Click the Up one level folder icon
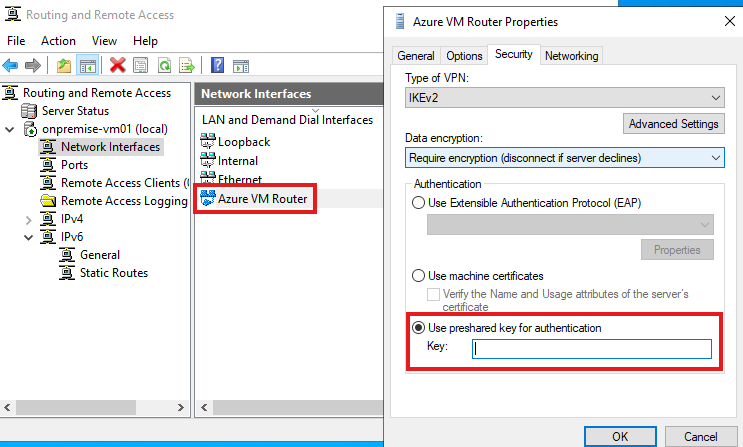Image resolution: width=743 pixels, height=447 pixels. pyautogui.click(x=64, y=65)
